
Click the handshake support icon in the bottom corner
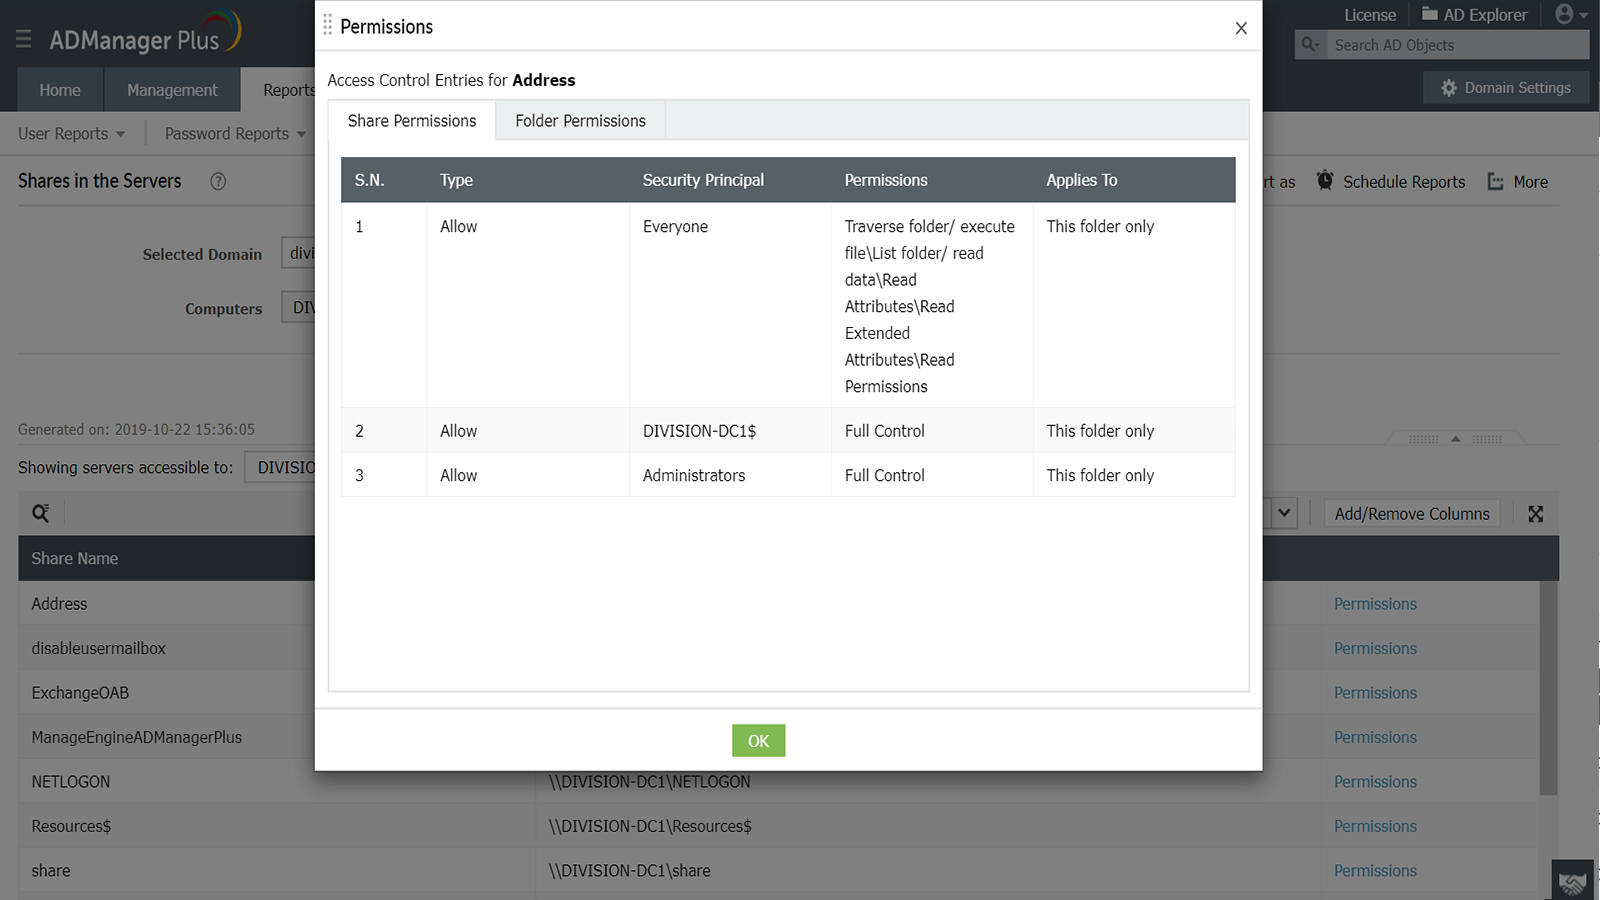pos(1573,882)
